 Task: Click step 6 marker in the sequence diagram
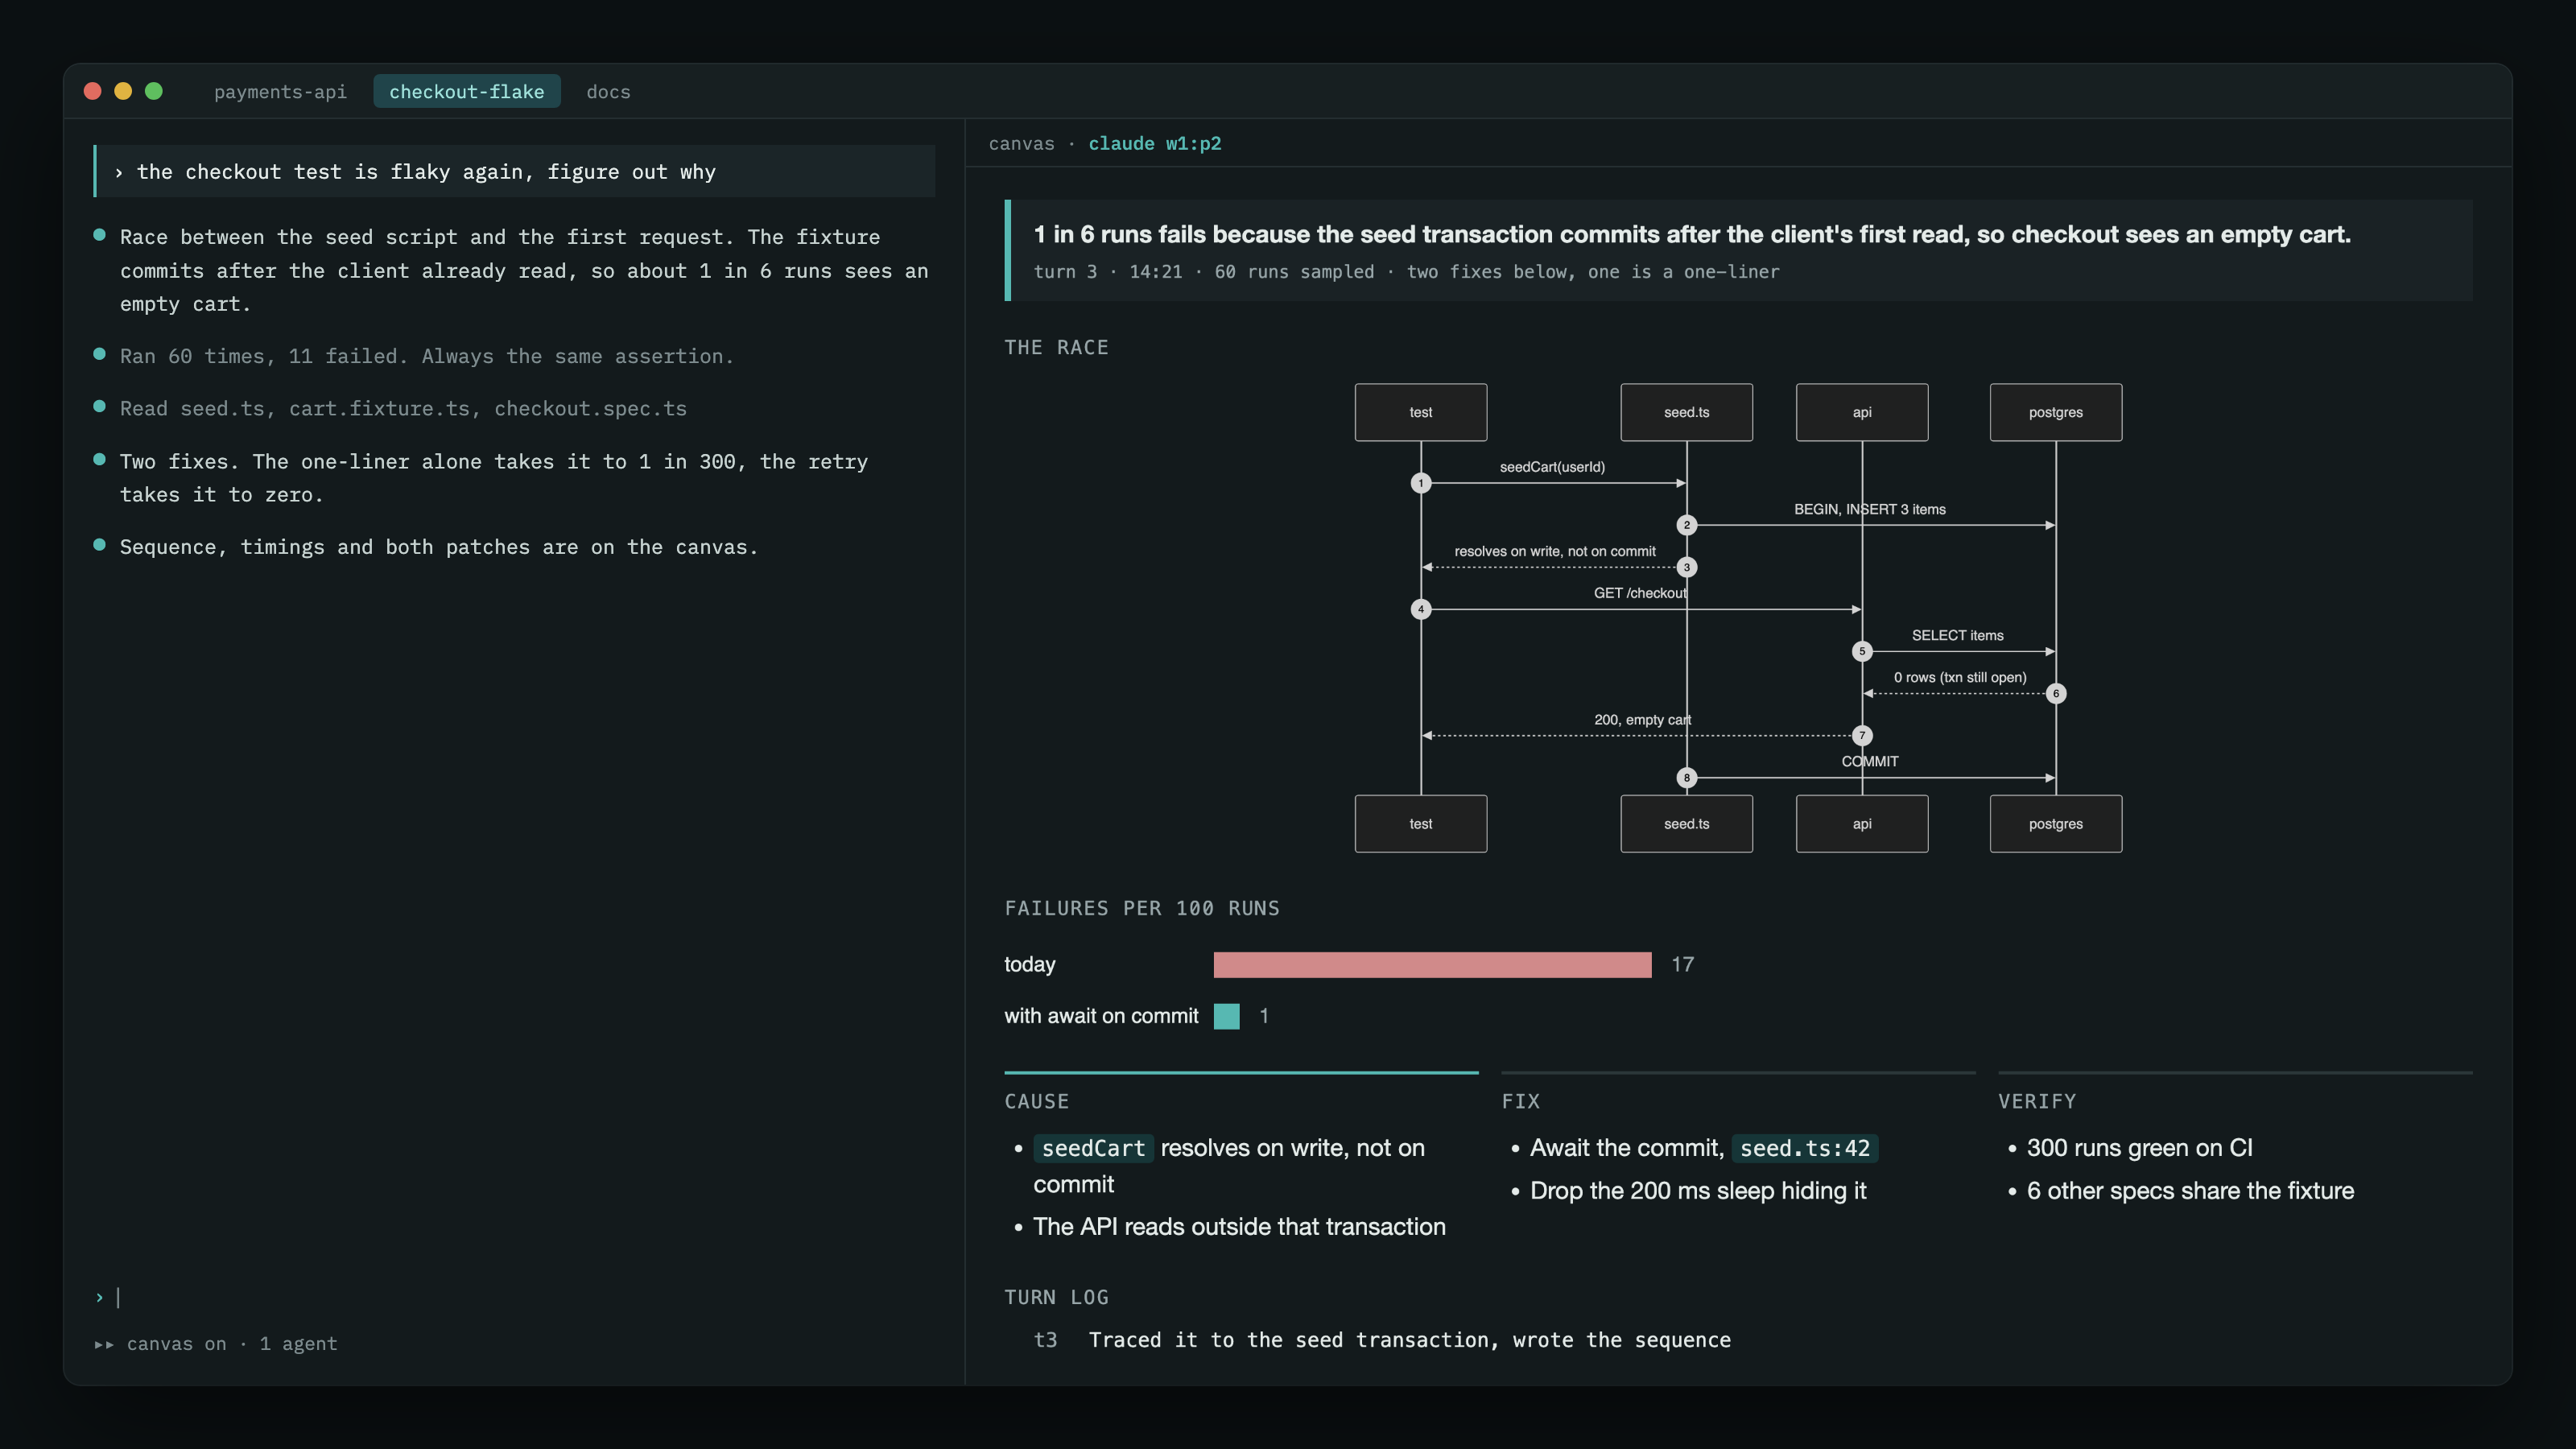pos(2056,693)
